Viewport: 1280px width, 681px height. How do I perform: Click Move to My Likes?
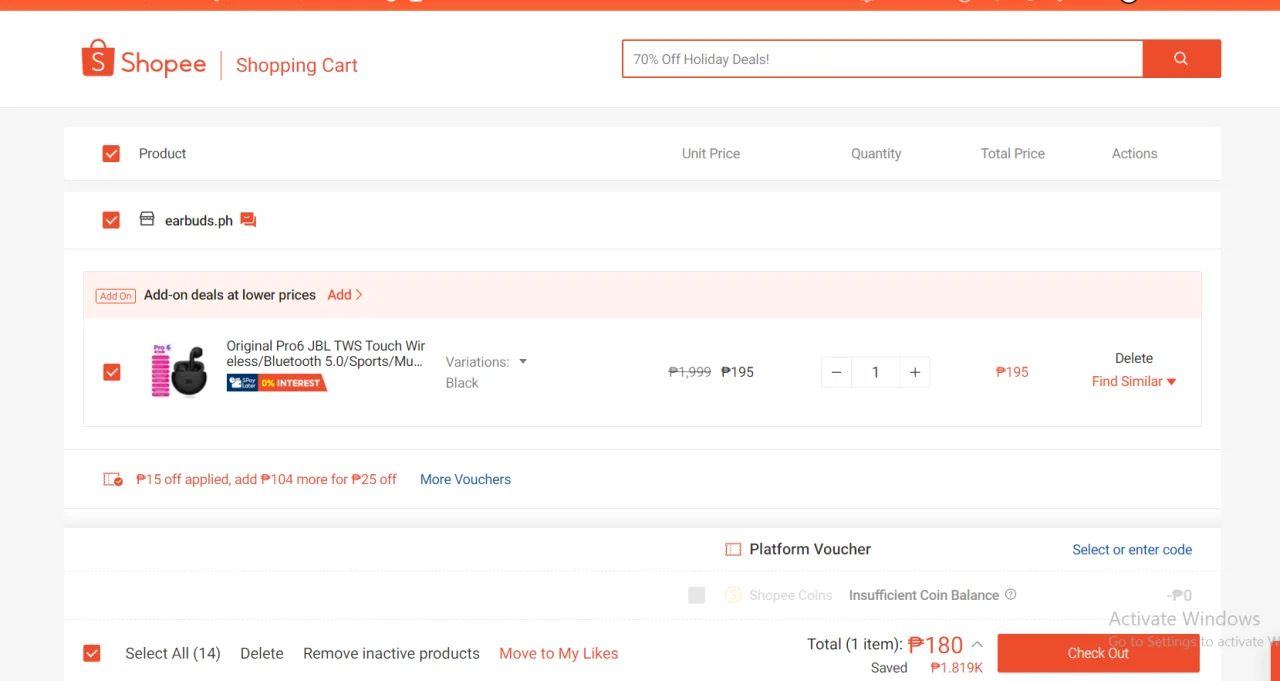(x=559, y=653)
